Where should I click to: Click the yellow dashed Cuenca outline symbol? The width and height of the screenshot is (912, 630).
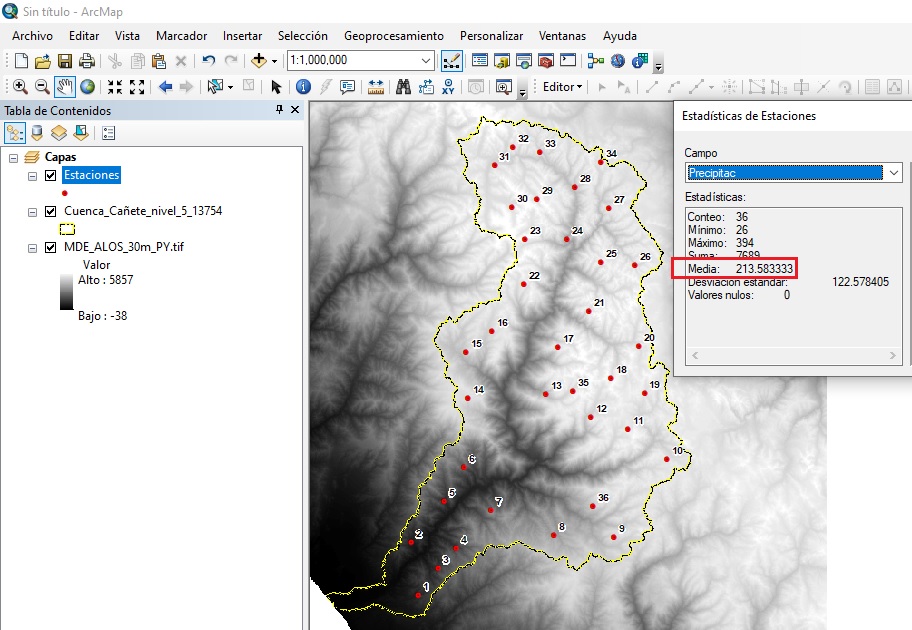click(67, 229)
